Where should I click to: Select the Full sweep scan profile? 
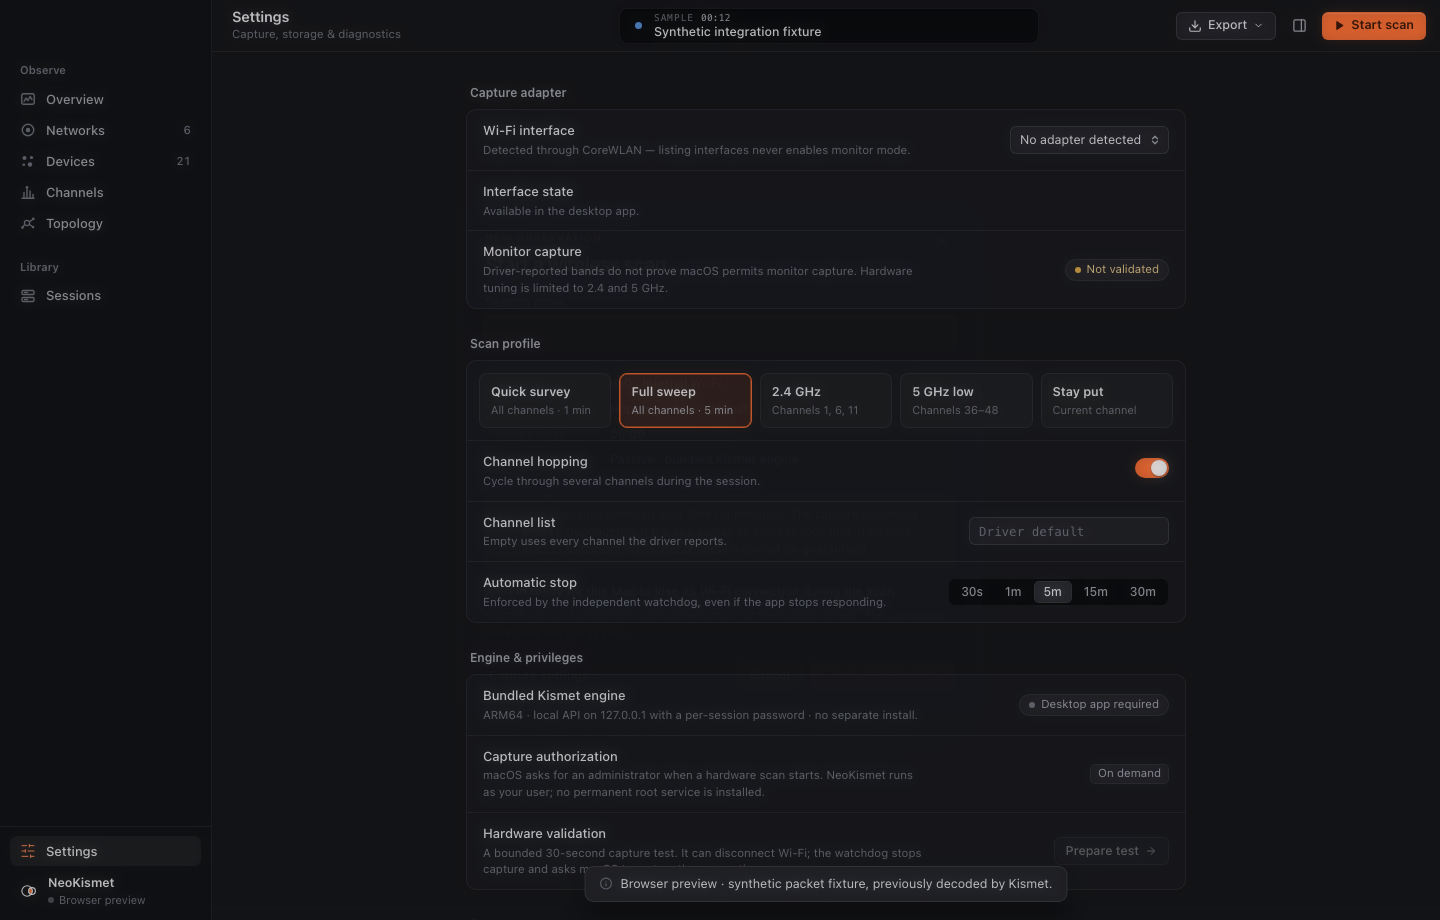685,400
